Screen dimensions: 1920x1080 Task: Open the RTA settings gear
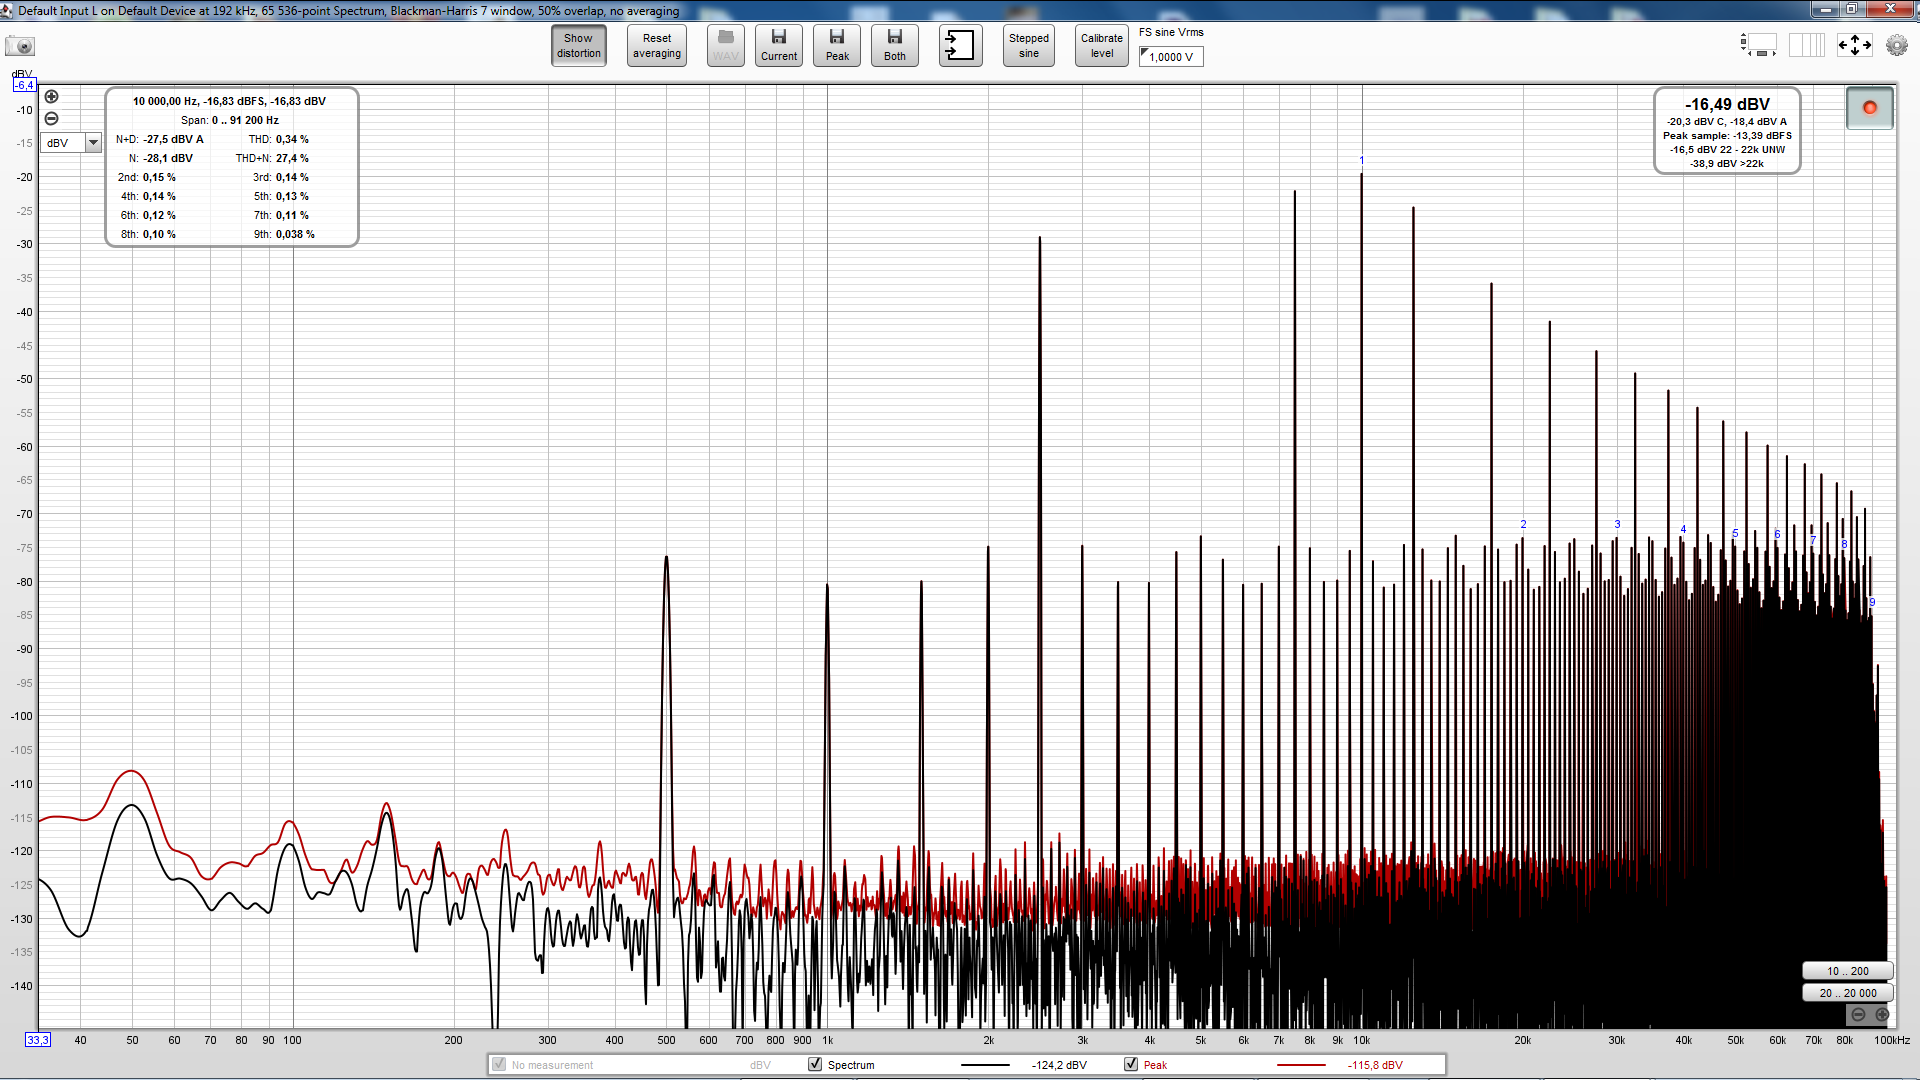coord(1896,45)
